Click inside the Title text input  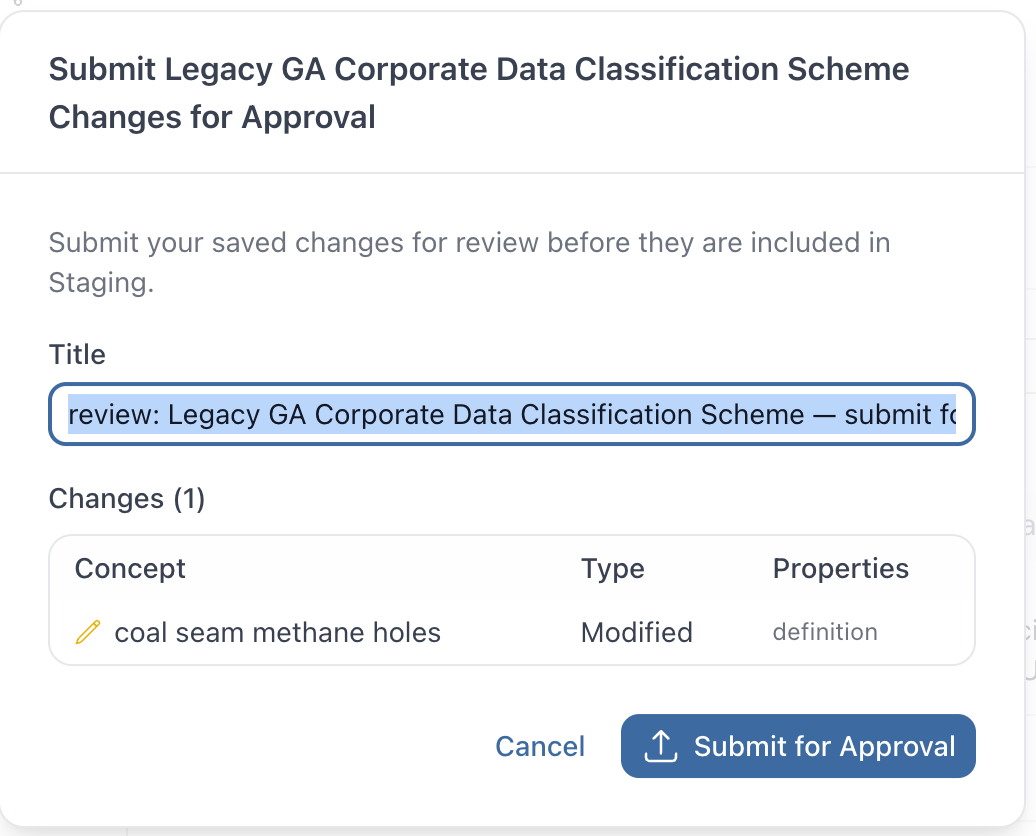pos(512,414)
